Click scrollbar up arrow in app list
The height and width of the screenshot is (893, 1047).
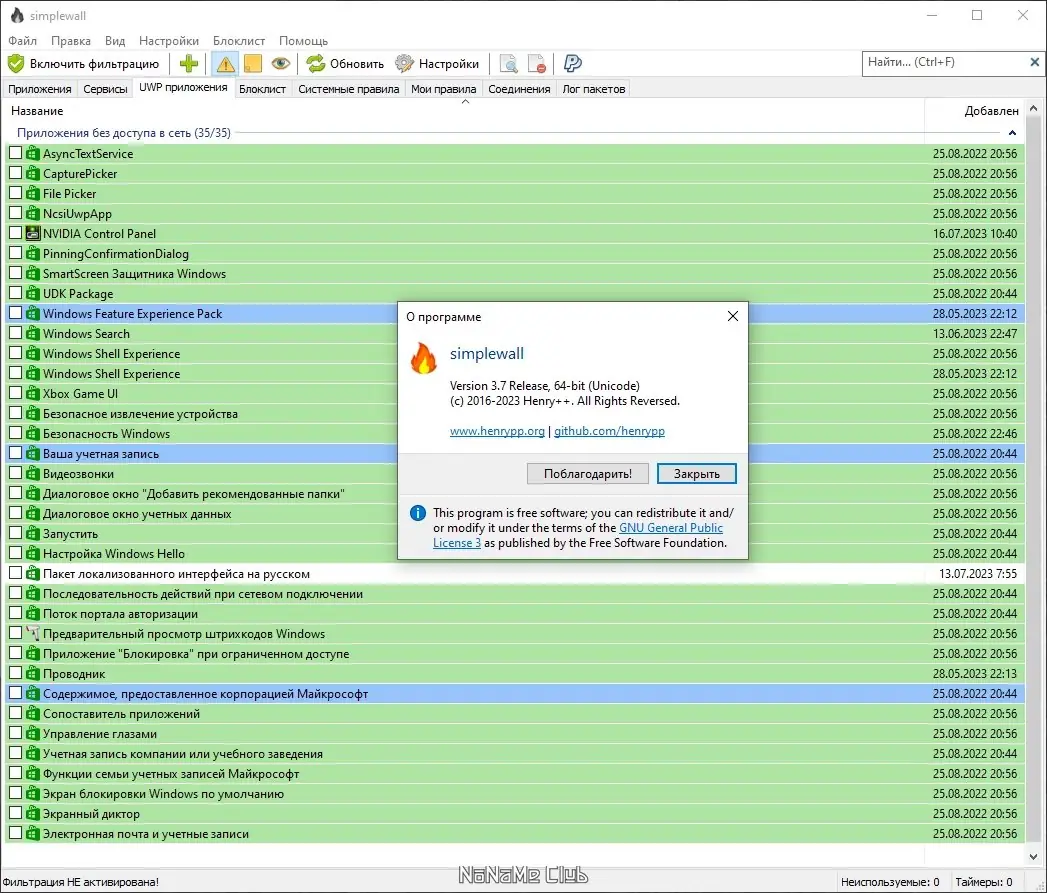1034,108
